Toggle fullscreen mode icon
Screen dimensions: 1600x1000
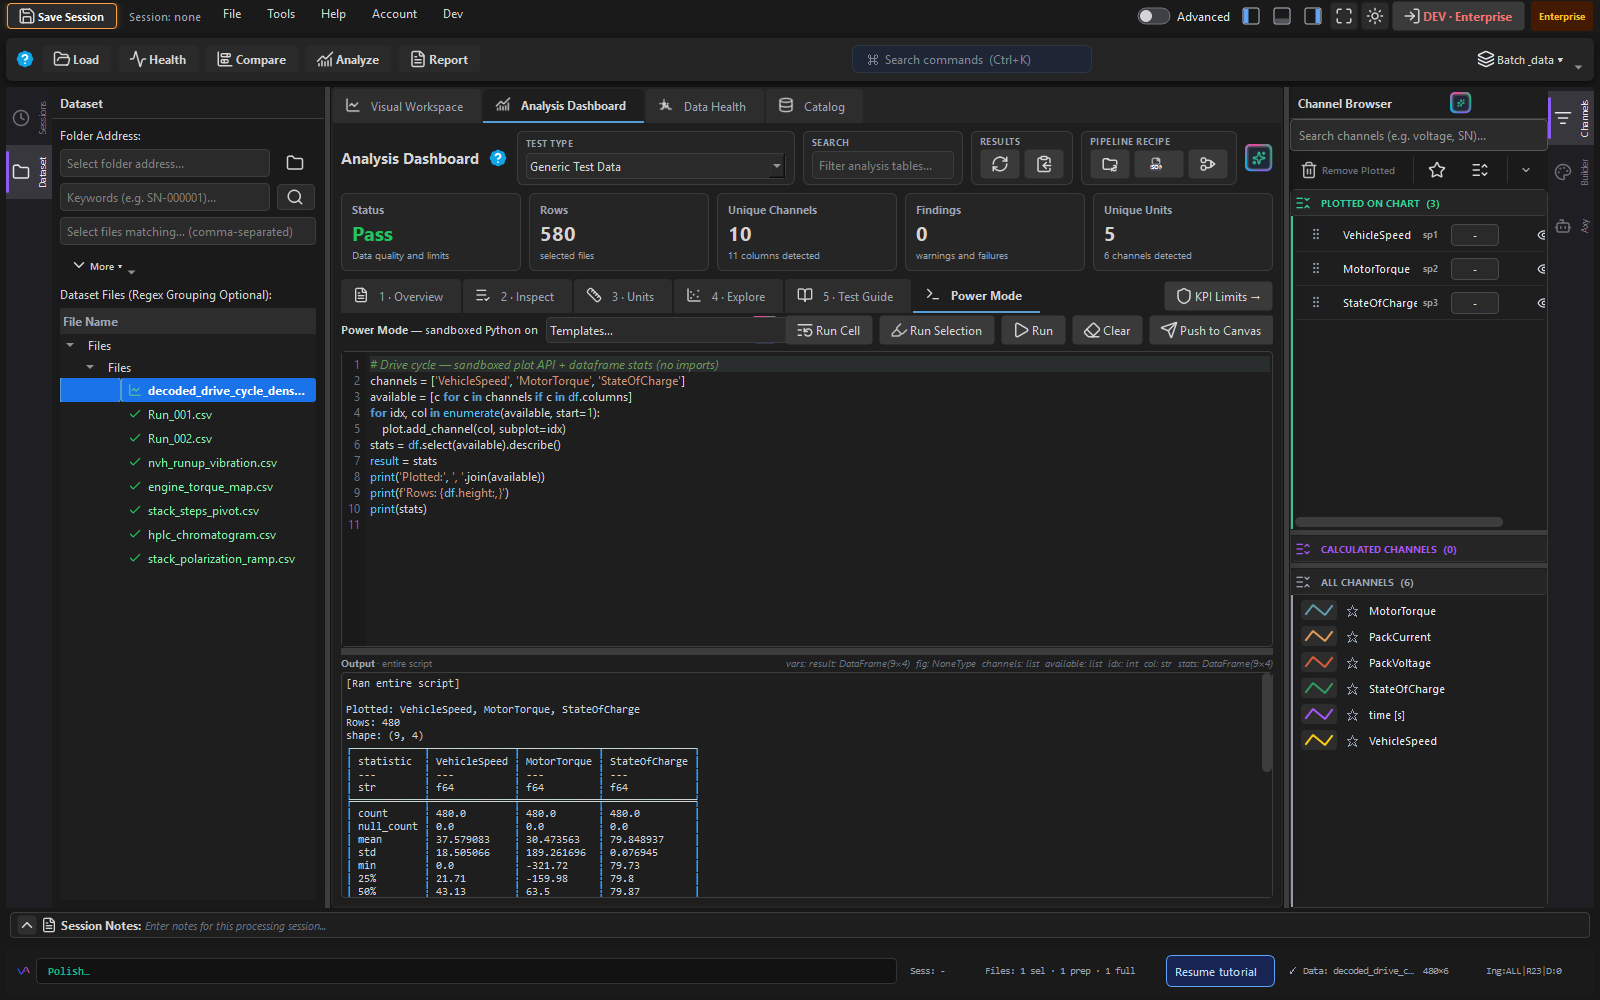pos(1344,16)
